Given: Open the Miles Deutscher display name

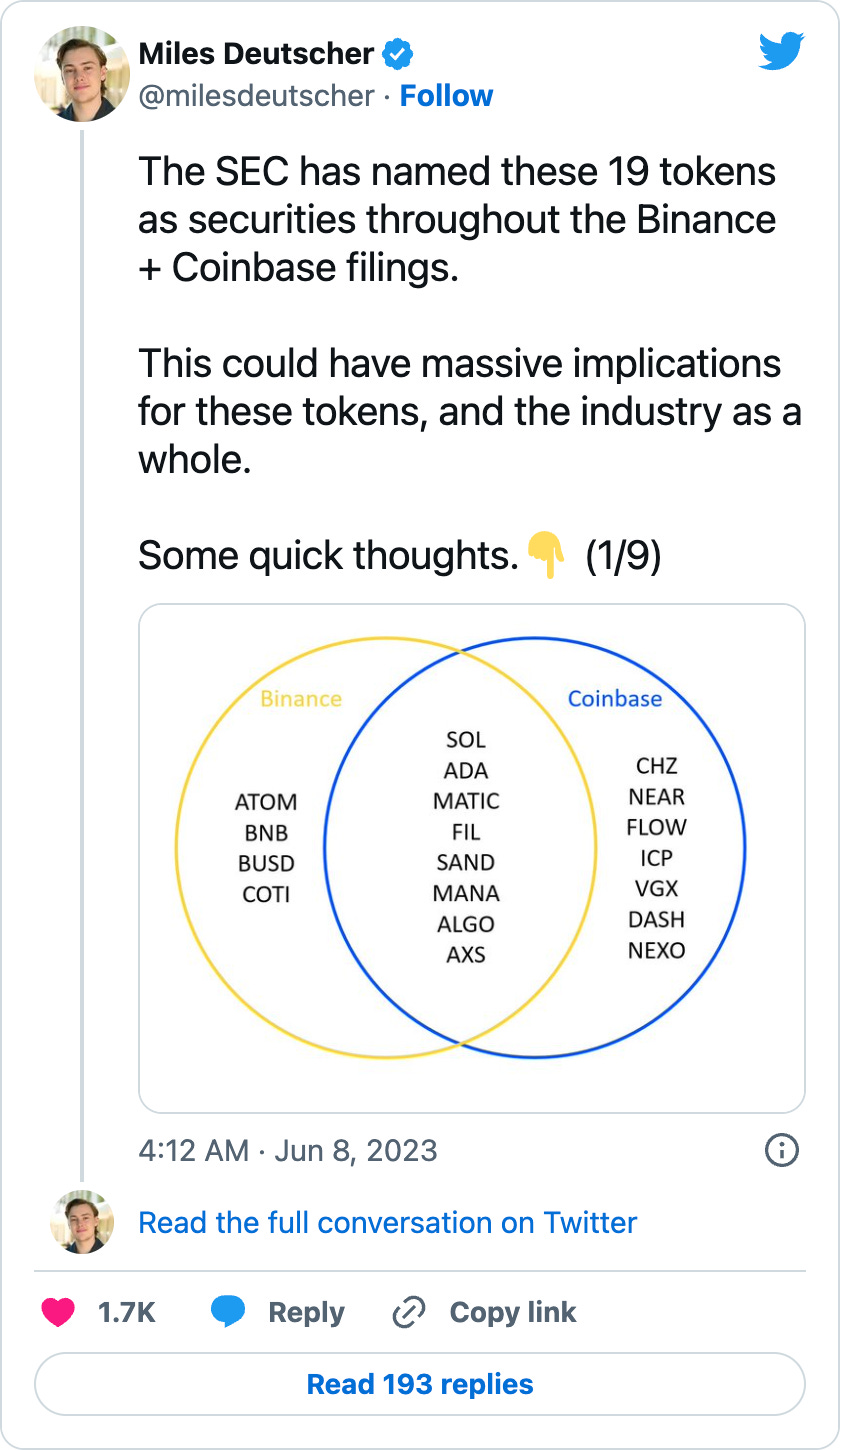Looking at the screenshot, I should click(x=256, y=54).
